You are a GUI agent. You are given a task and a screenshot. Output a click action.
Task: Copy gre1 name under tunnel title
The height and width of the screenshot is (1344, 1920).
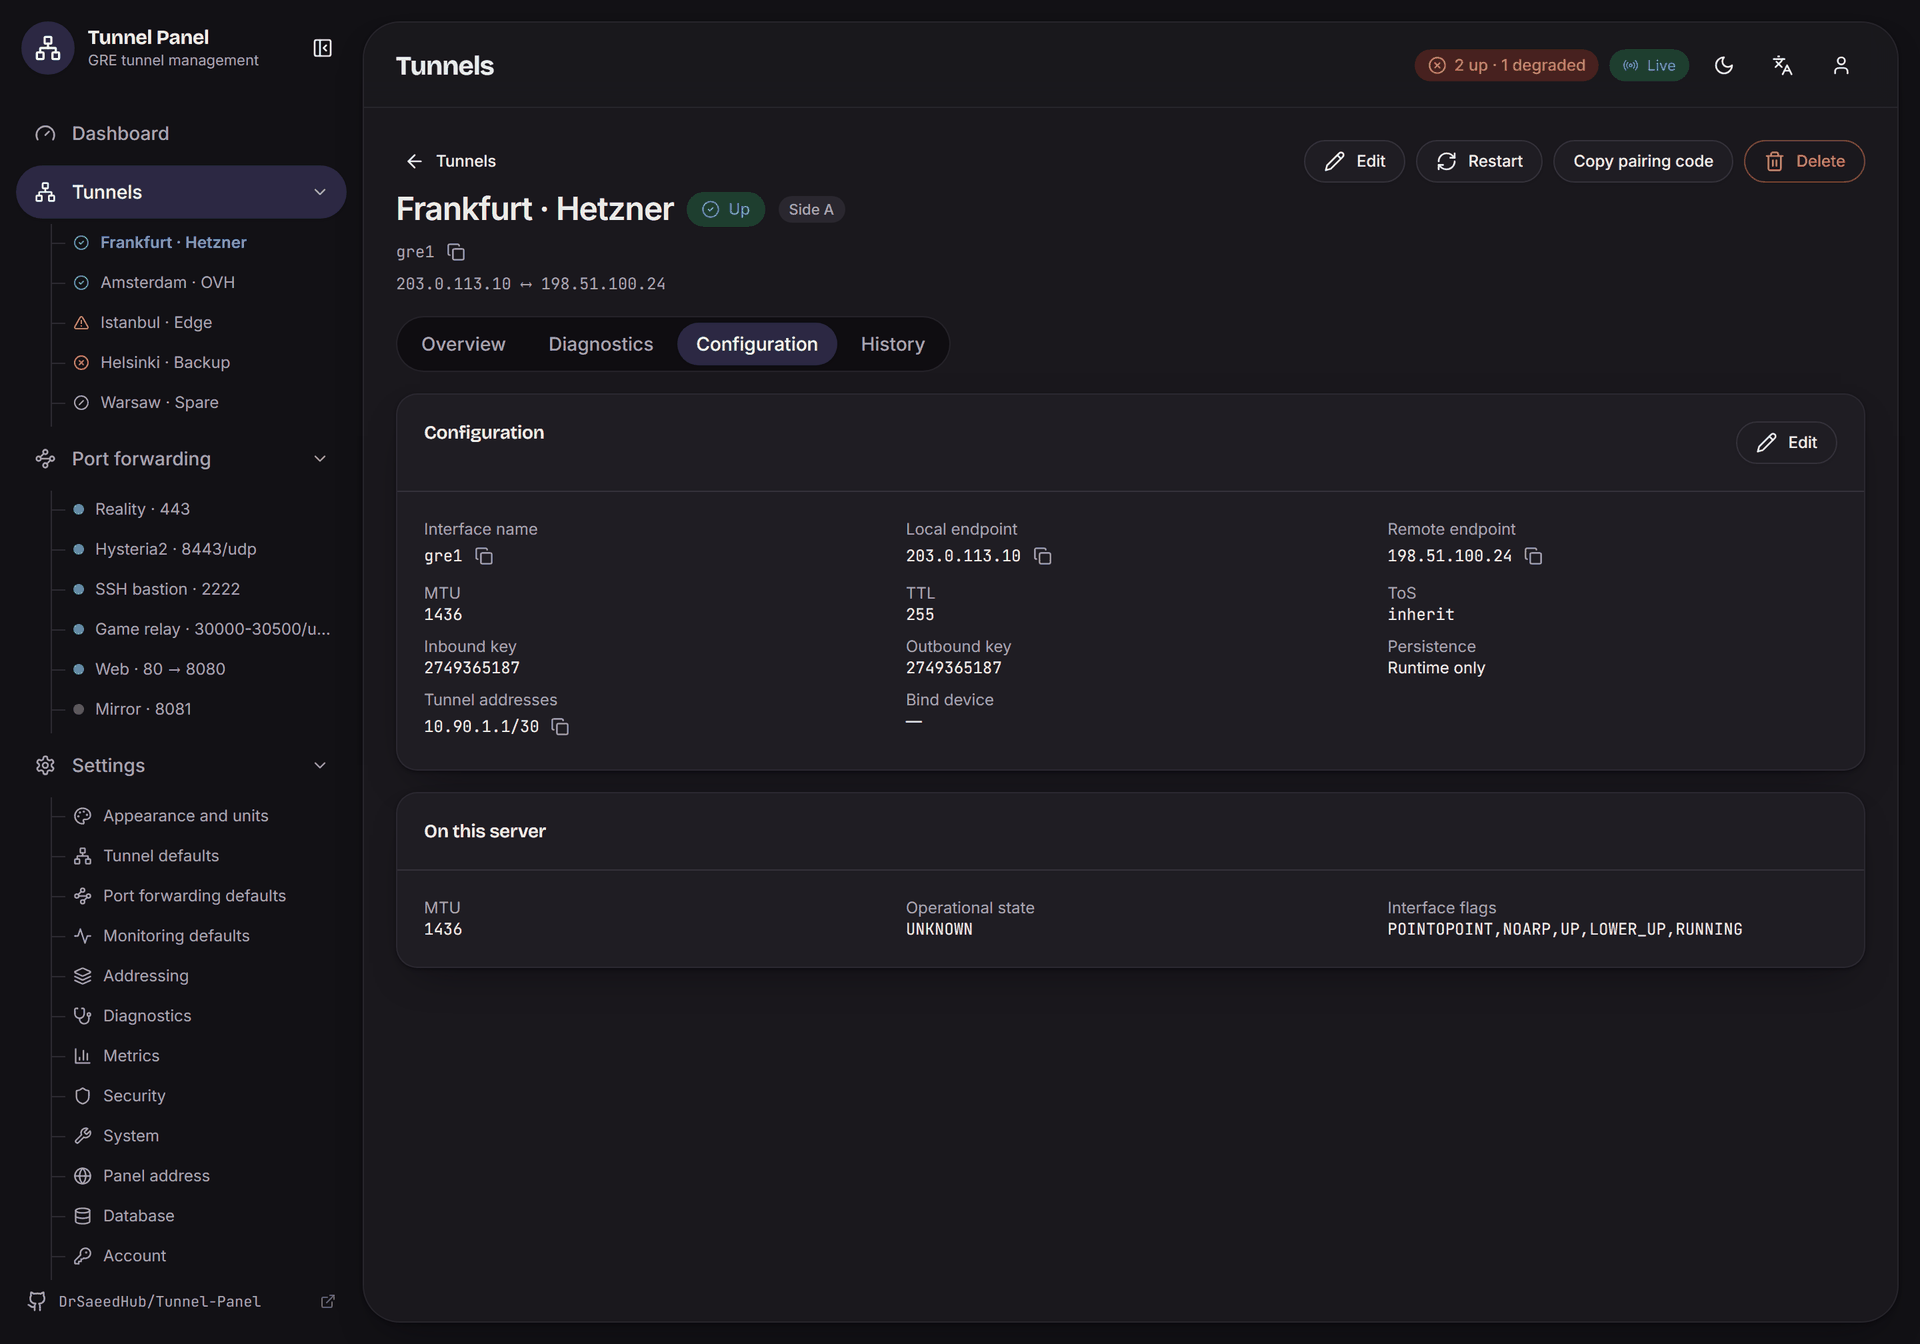pos(456,252)
